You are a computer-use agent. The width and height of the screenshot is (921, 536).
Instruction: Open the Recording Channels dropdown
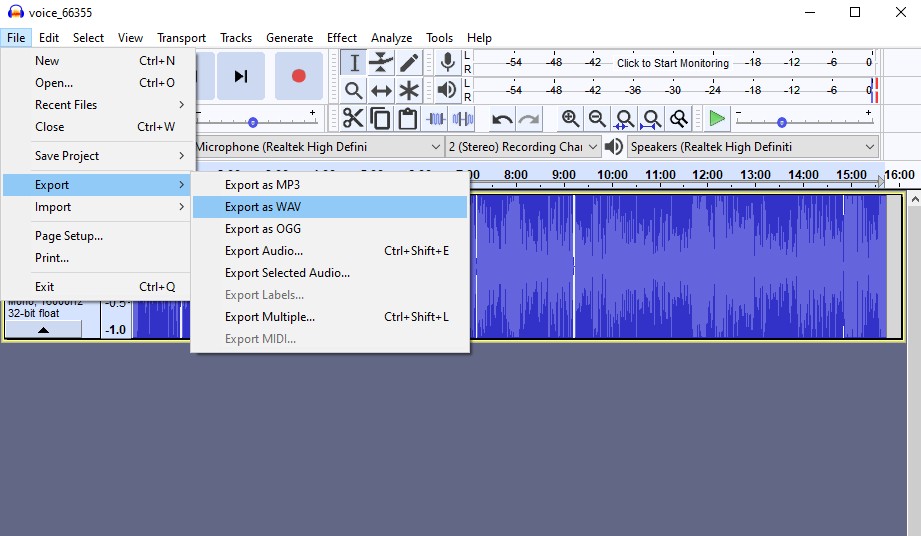coord(523,147)
